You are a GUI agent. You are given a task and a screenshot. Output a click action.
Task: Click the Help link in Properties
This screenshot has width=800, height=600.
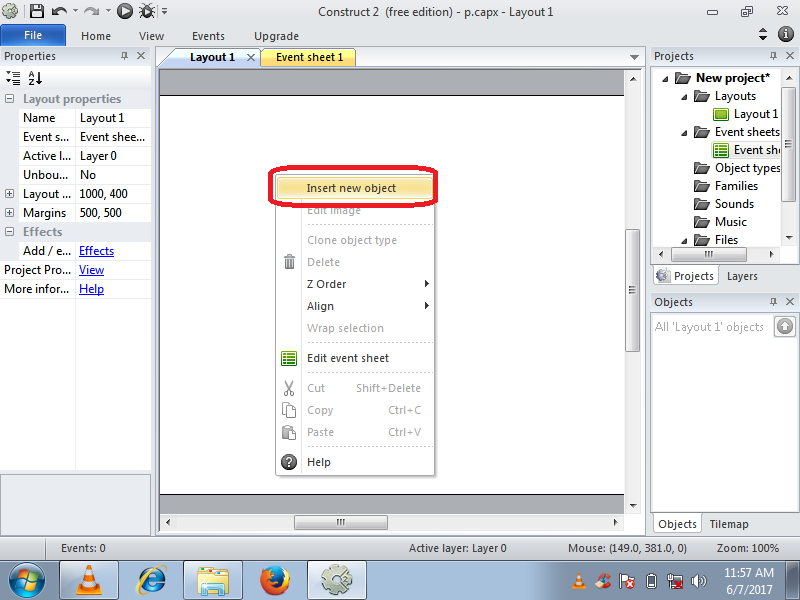[x=91, y=288]
